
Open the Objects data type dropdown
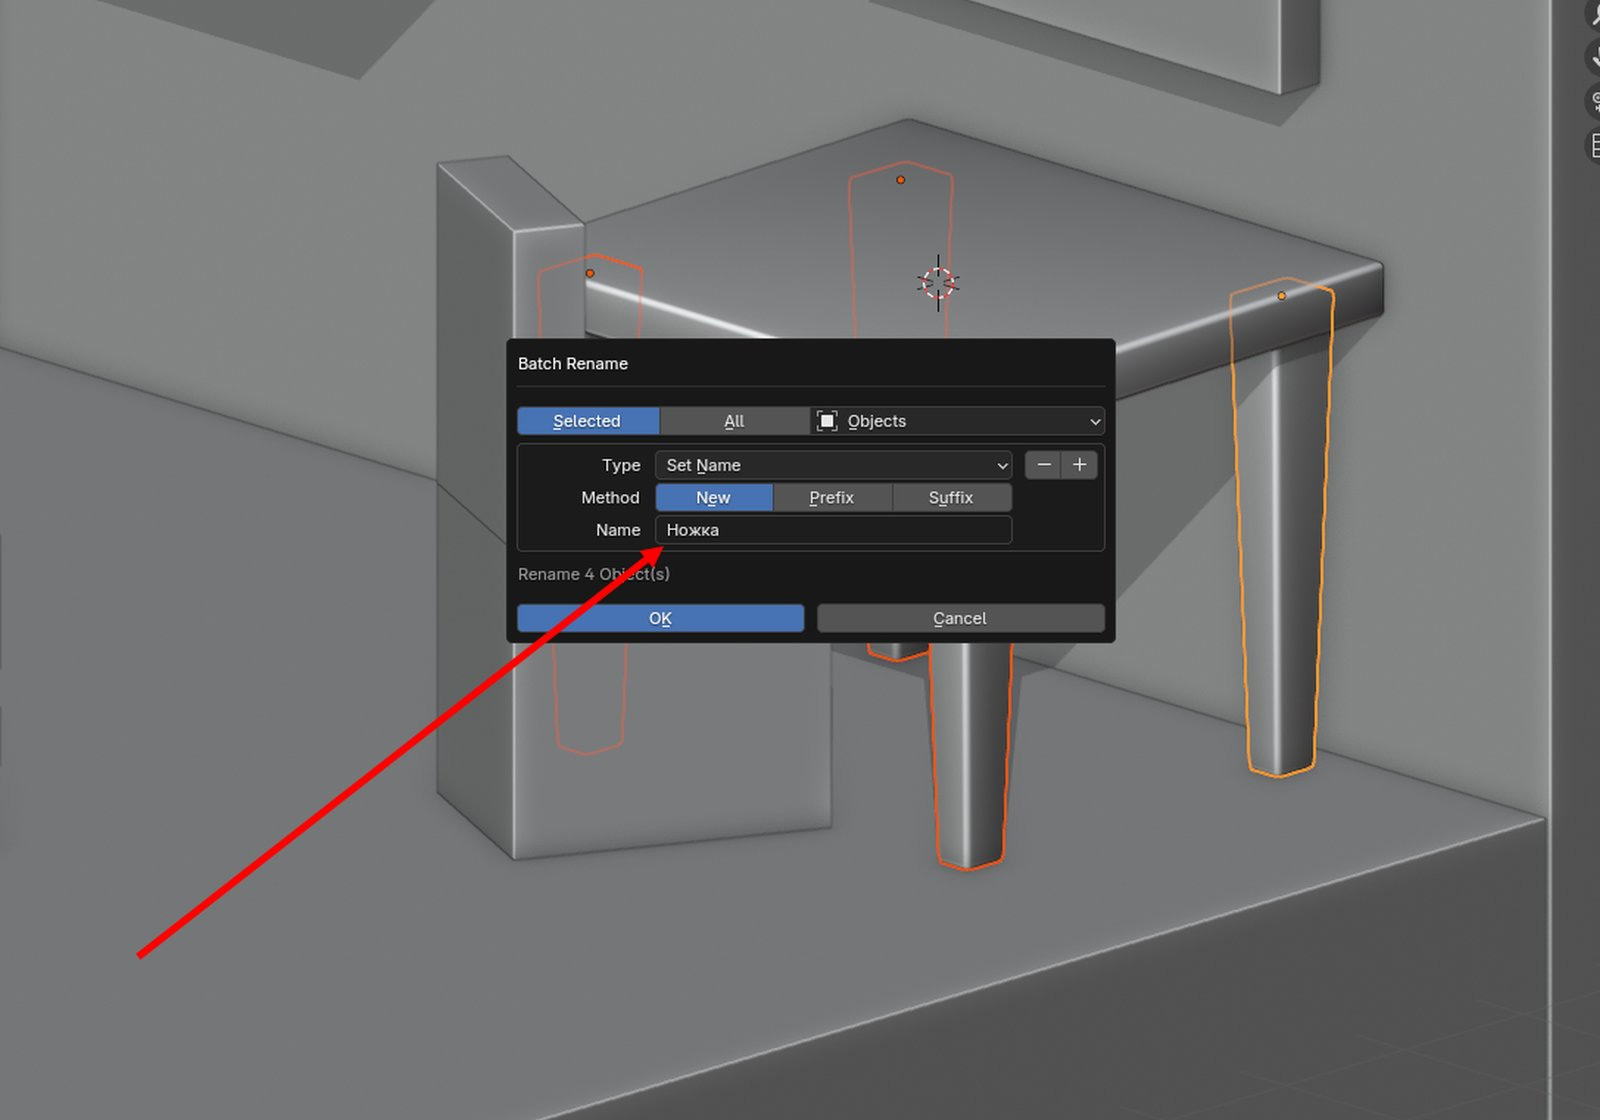(x=958, y=421)
